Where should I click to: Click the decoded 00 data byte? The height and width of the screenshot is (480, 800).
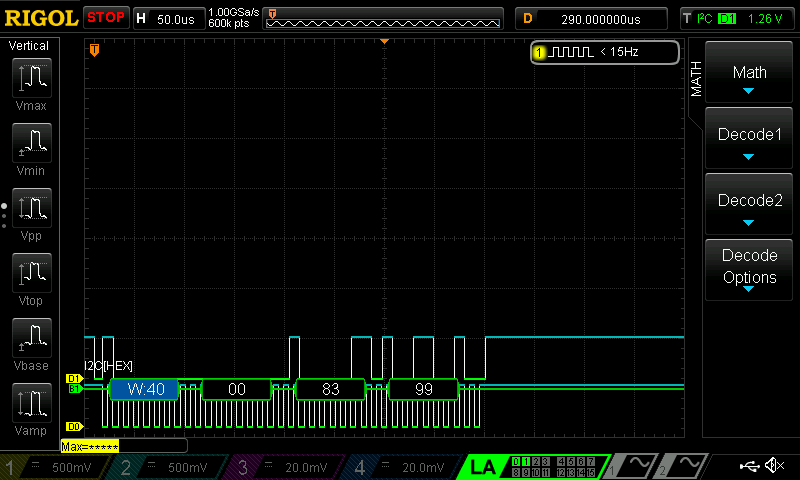click(x=237, y=389)
